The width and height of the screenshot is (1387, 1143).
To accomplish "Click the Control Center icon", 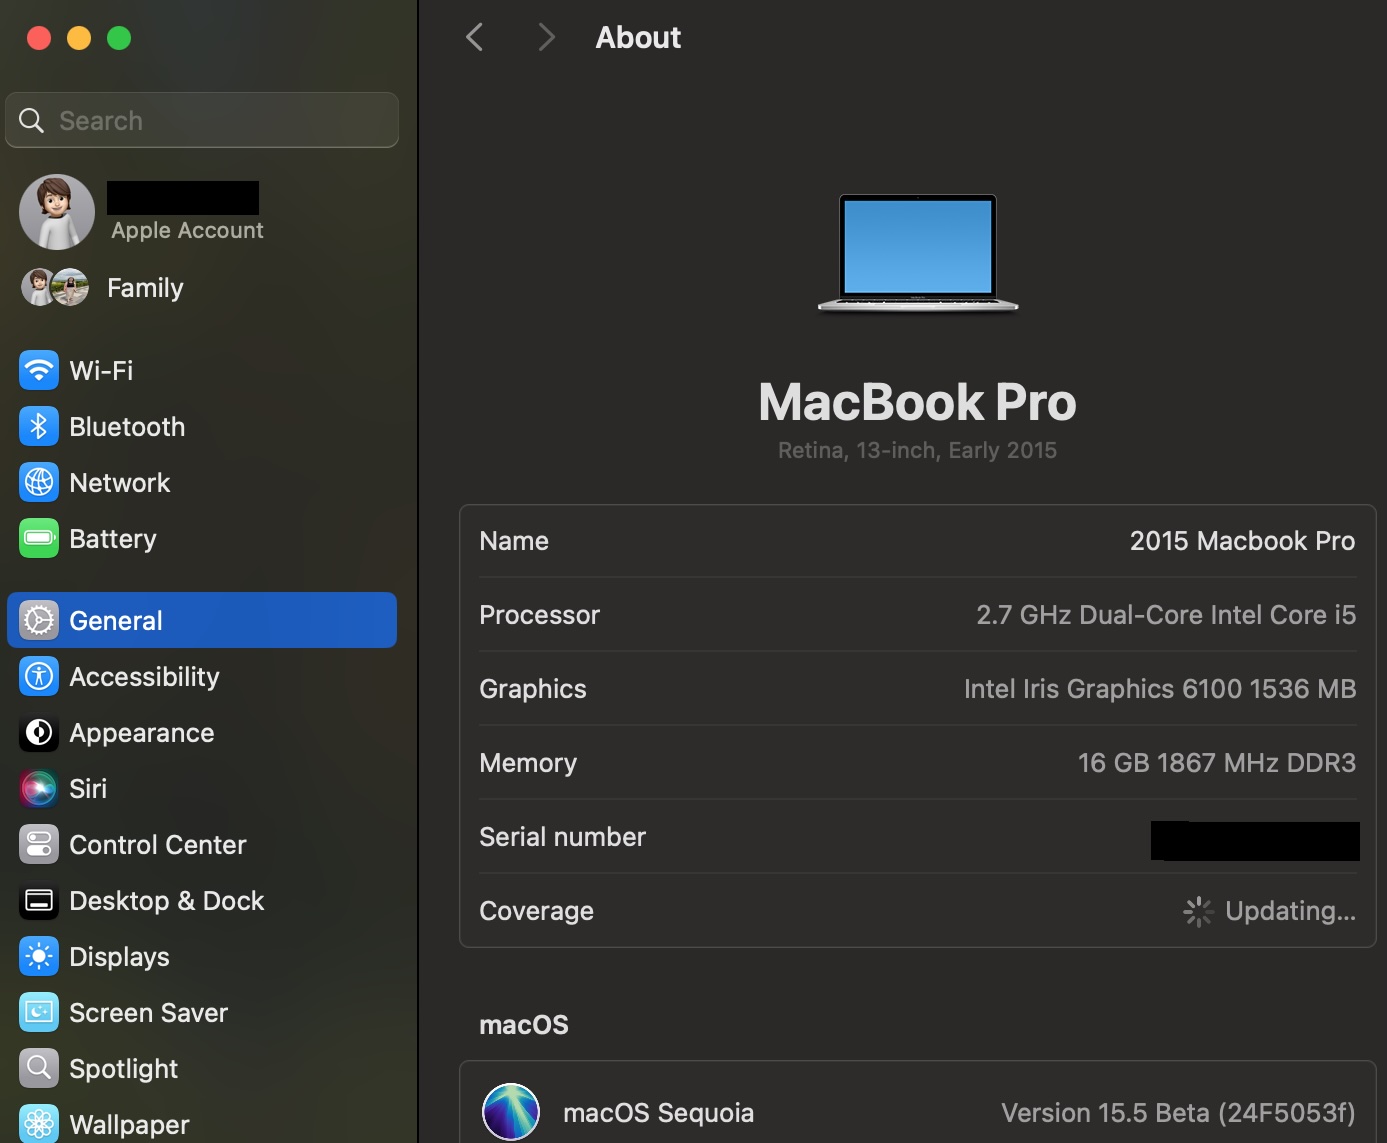I will tap(39, 844).
